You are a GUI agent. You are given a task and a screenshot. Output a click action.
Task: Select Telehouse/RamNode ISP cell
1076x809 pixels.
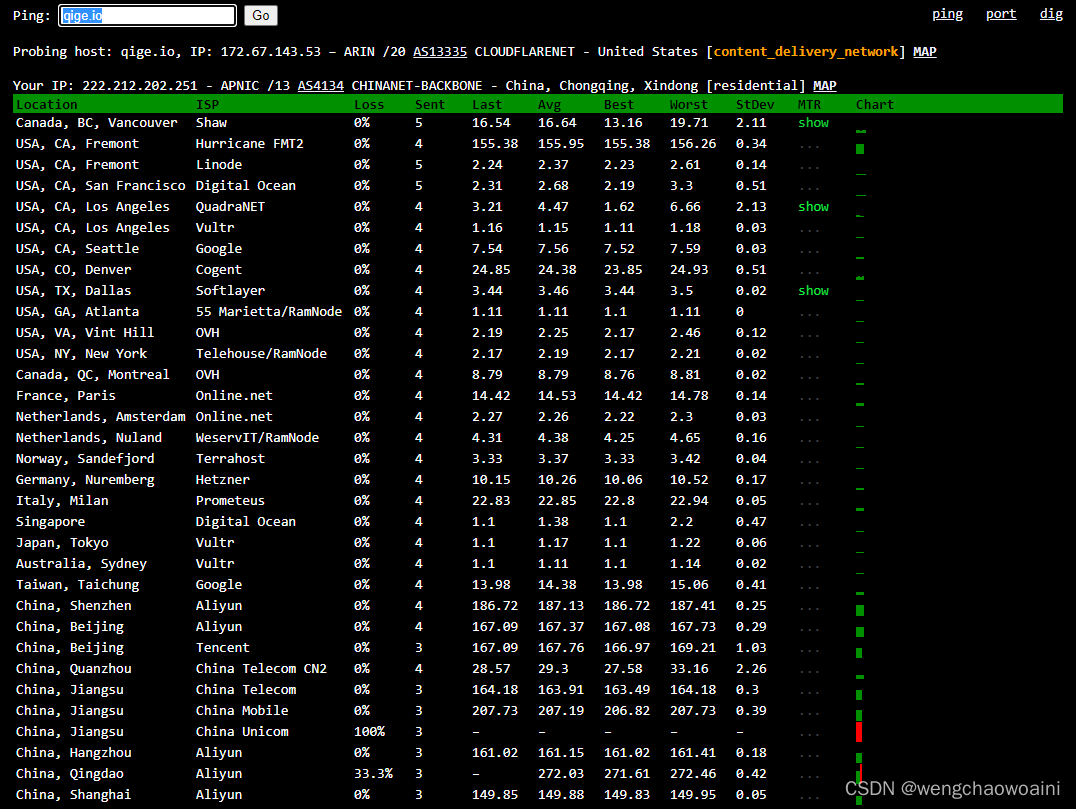pyautogui.click(x=261, y=354)
